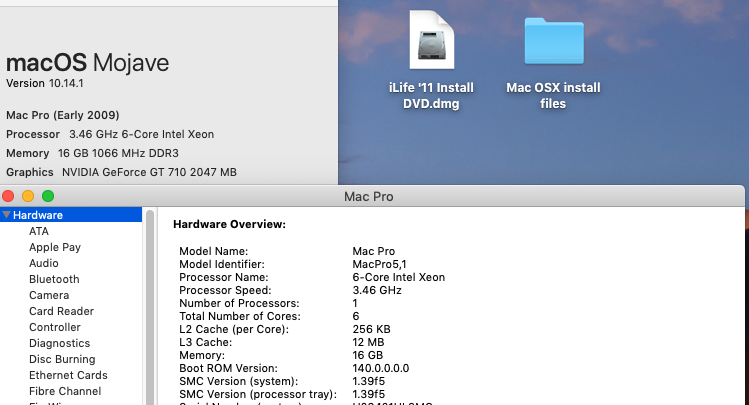Select Bluetooth in the sidebar

(54, 279)
